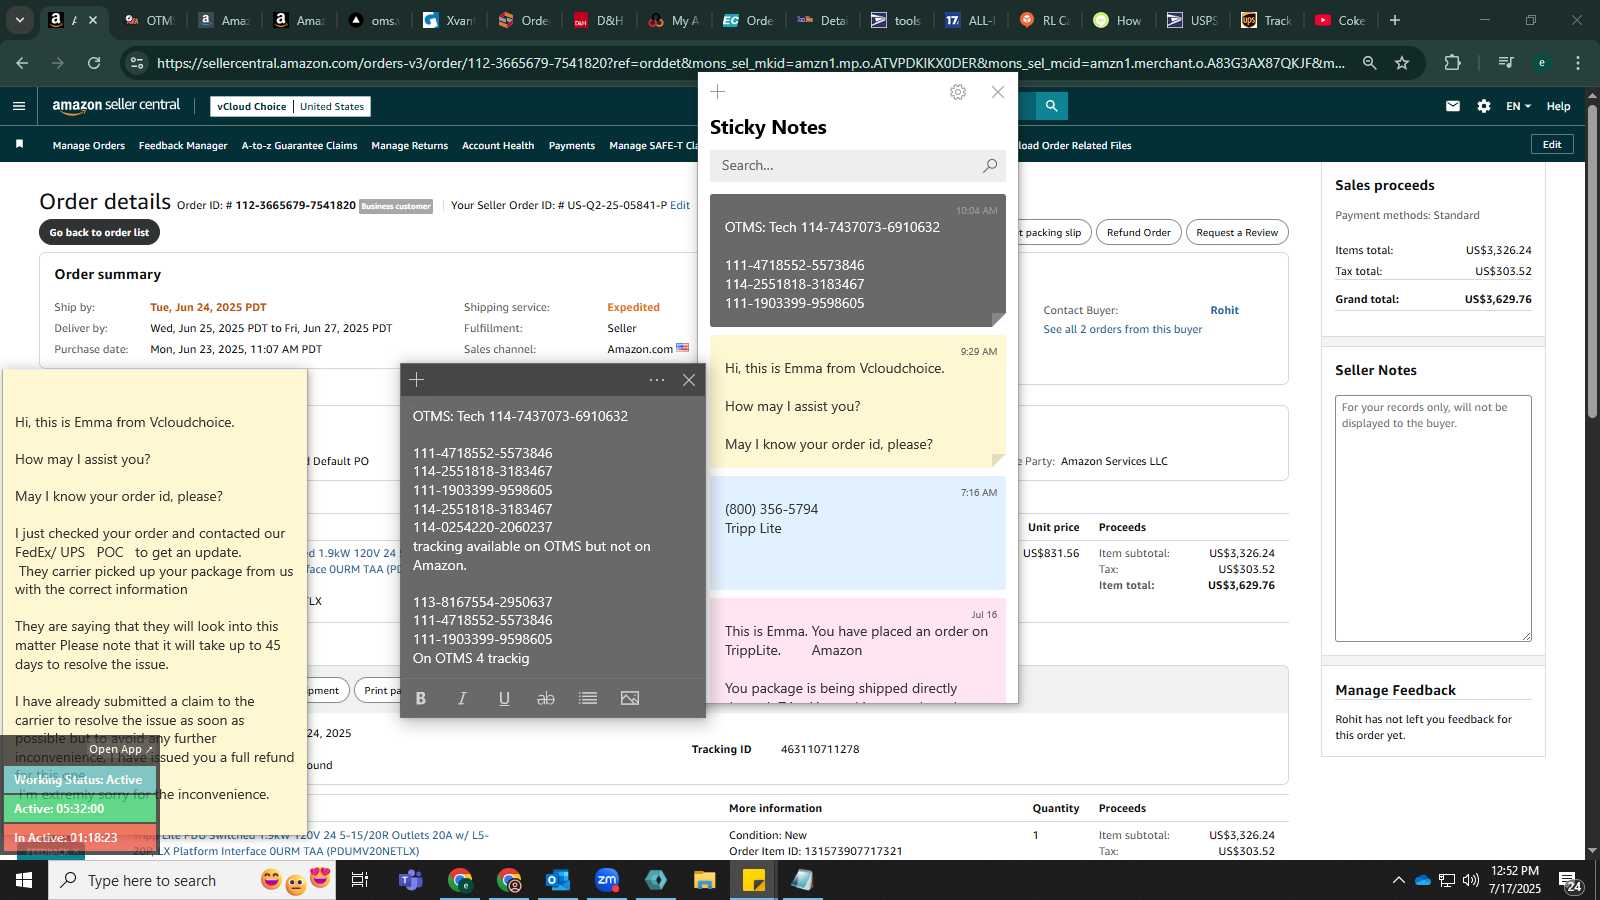Click the bookmark flag icon in the nav bar

click(x=19, y=145)
